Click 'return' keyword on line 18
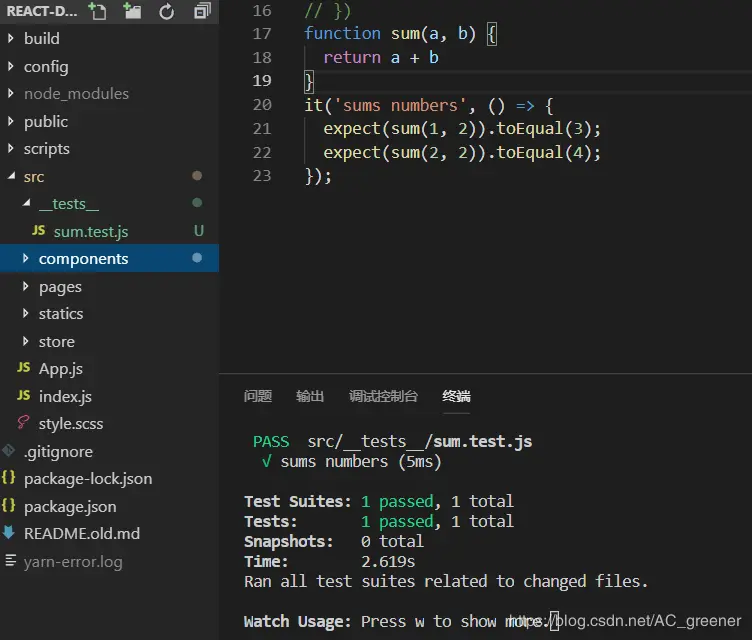This screenshot has width=752, height=640. coord(352,58)
